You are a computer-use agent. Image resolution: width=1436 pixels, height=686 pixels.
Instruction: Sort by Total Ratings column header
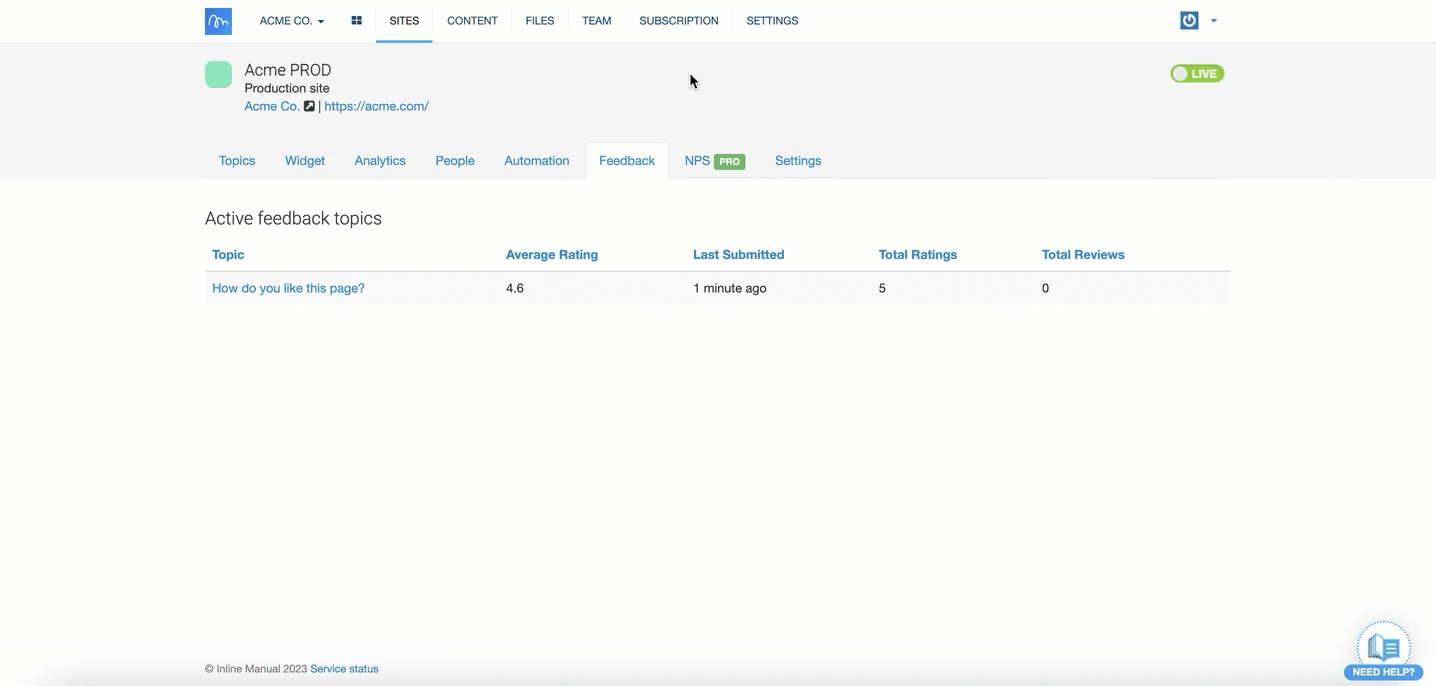click(917, 255)
